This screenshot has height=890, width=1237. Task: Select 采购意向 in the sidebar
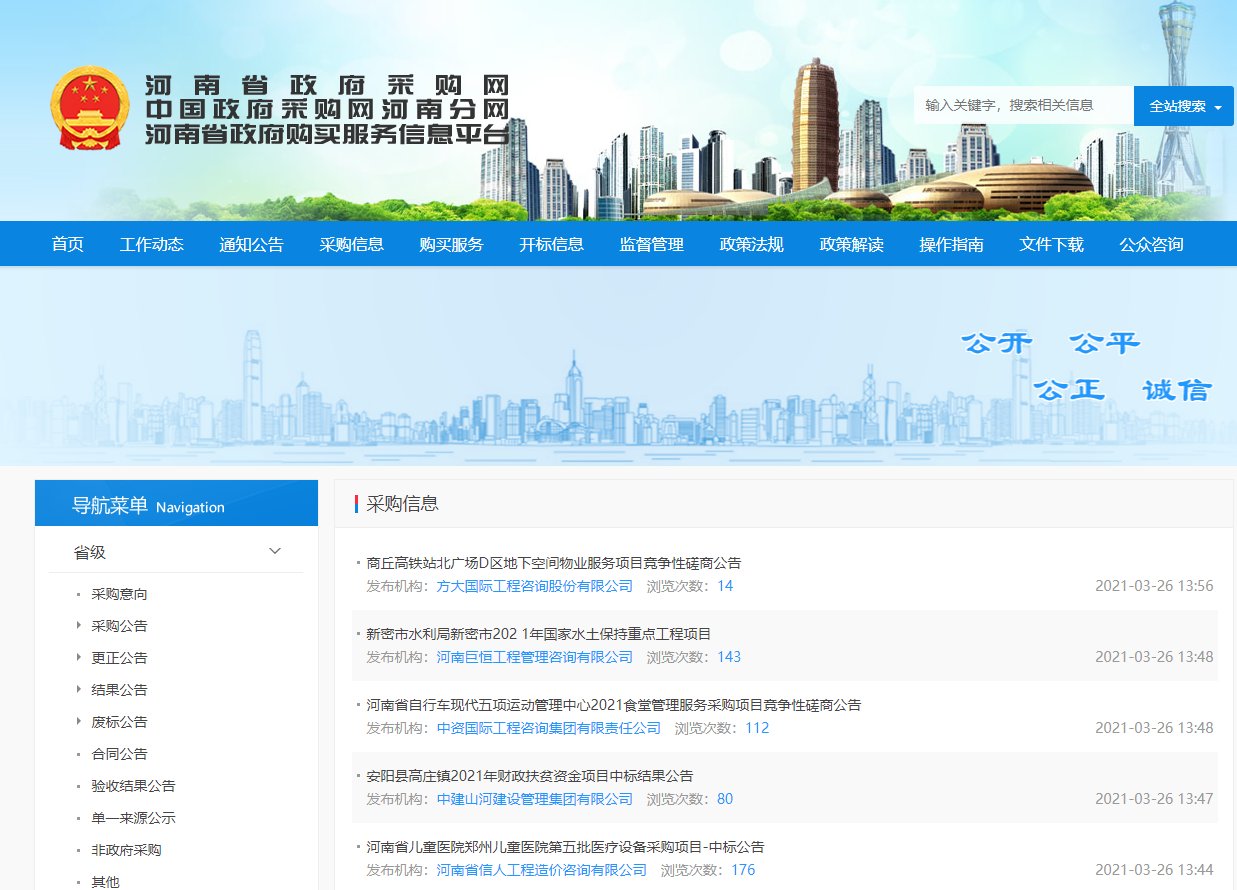pos(118,593)
